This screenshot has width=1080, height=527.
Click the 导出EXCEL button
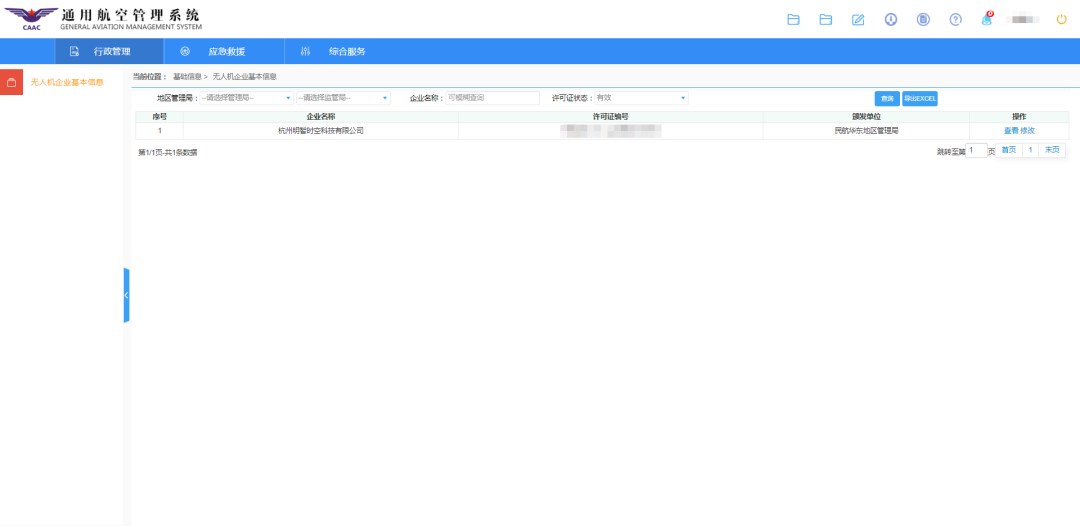click(x=920, y=98)
